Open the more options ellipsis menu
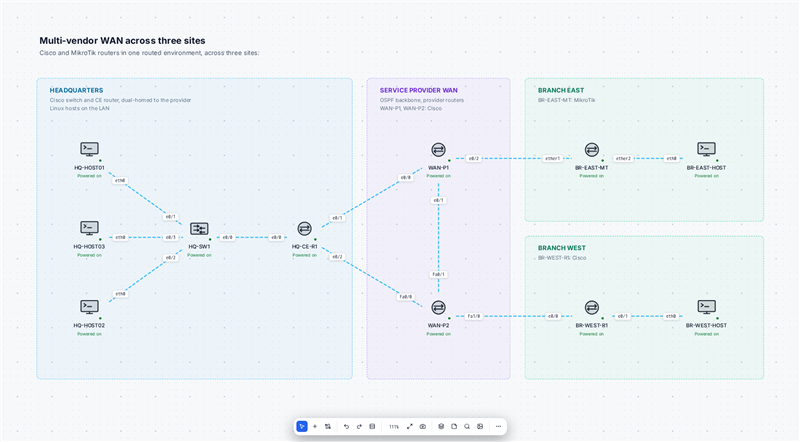This screenshot has width=800, height=442. coord(498,426)
